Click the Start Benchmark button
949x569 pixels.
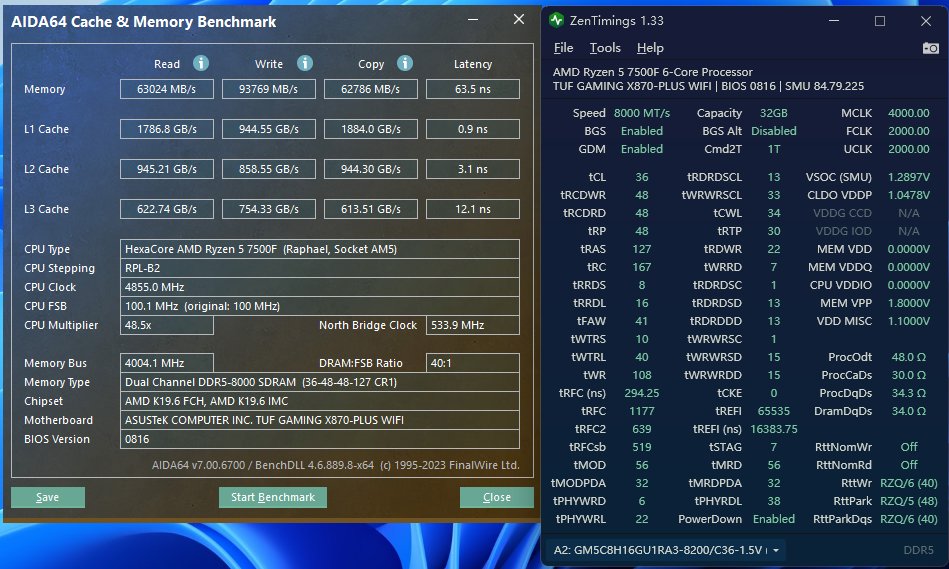coord(273,497)
